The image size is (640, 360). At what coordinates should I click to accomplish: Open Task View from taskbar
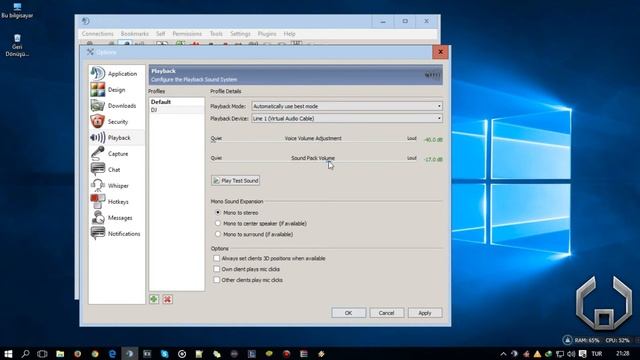42,354
